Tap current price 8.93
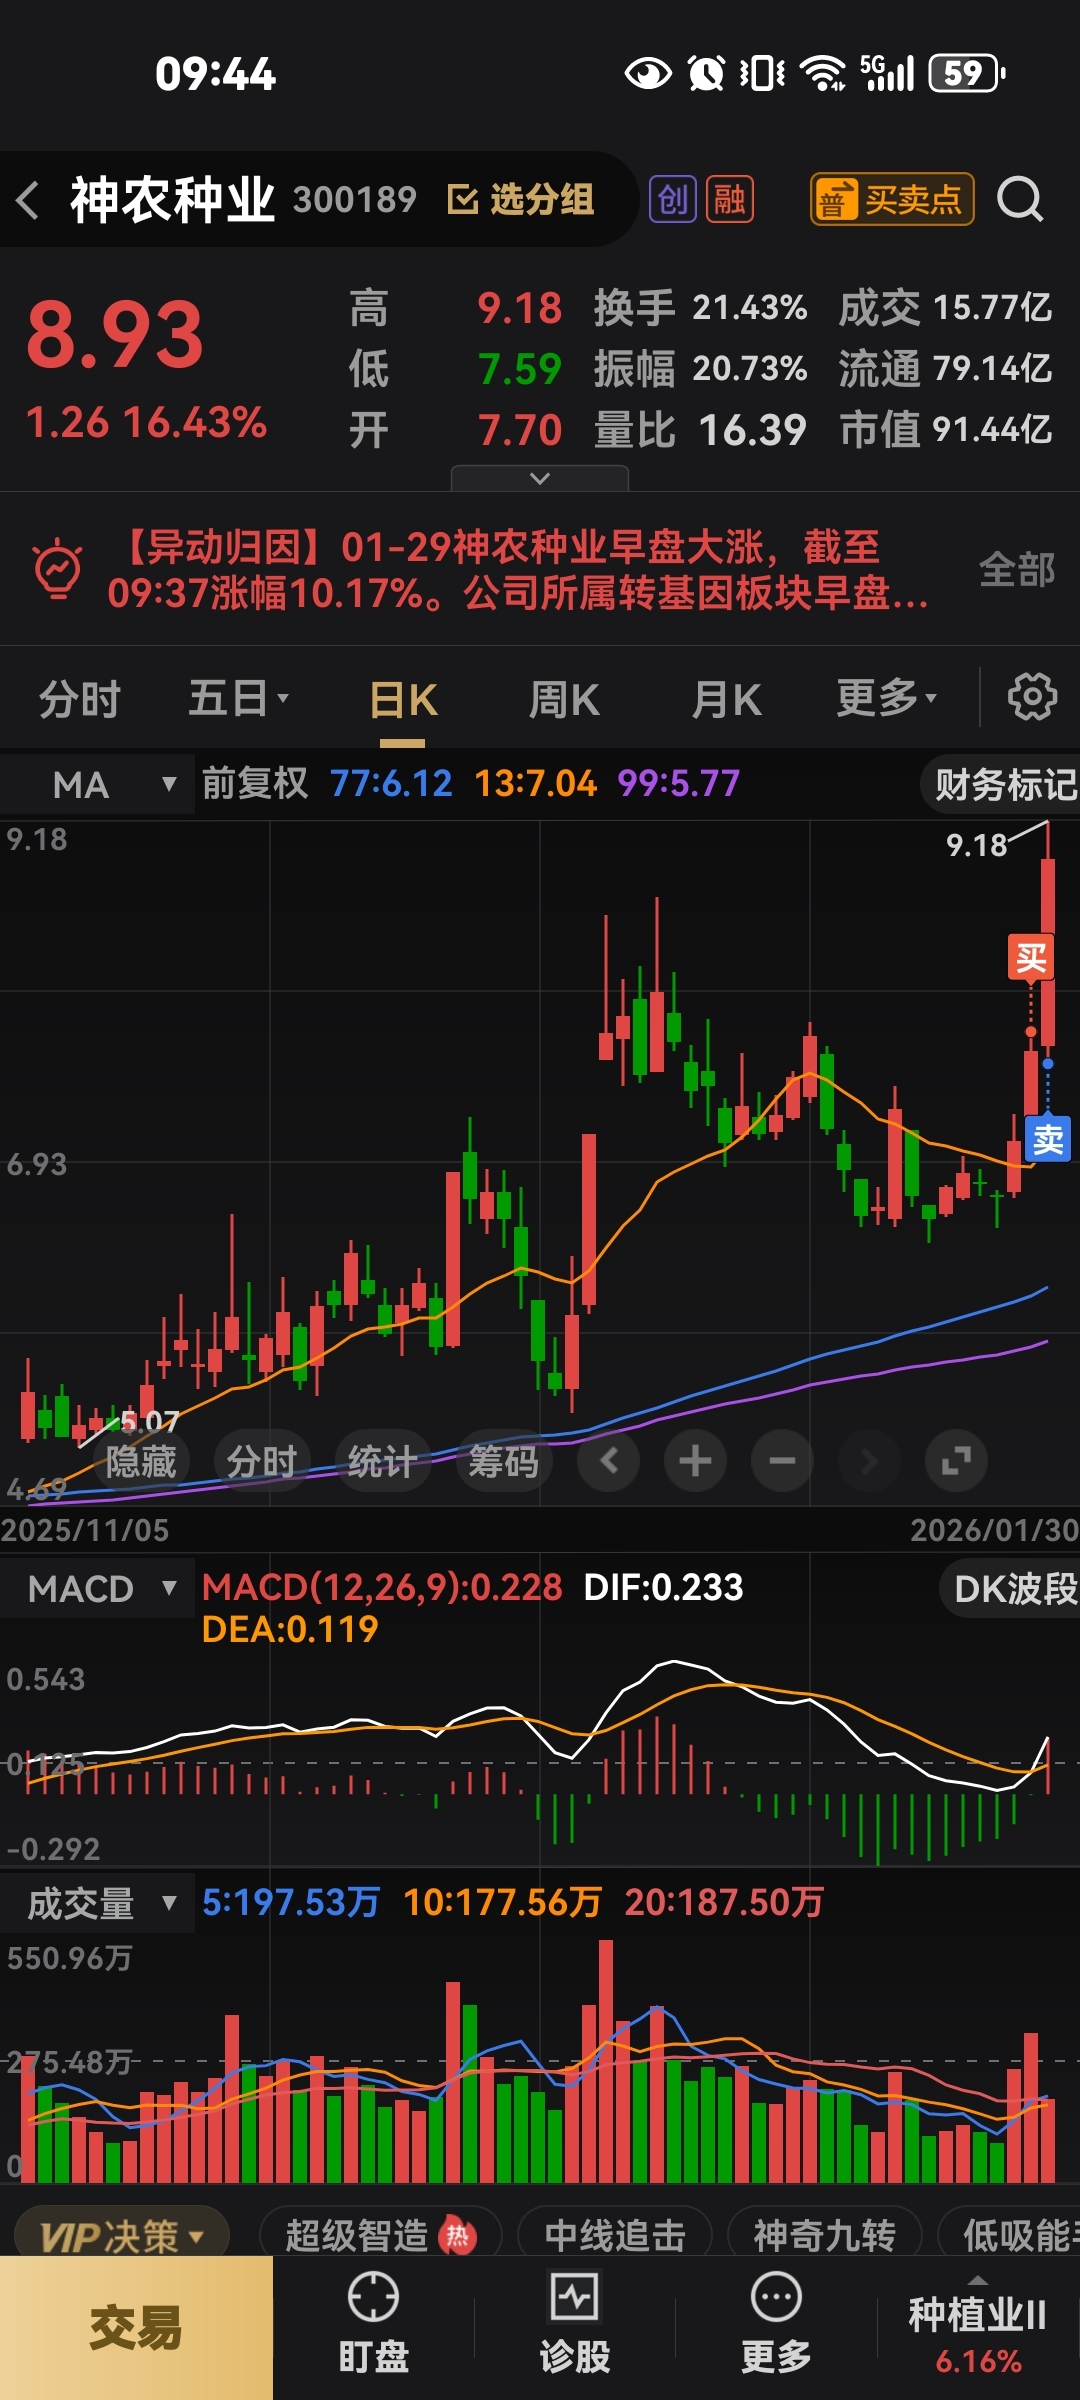Image resolution: width=1080 pixels, height=2400 pixels. click(x=115, y=335)
